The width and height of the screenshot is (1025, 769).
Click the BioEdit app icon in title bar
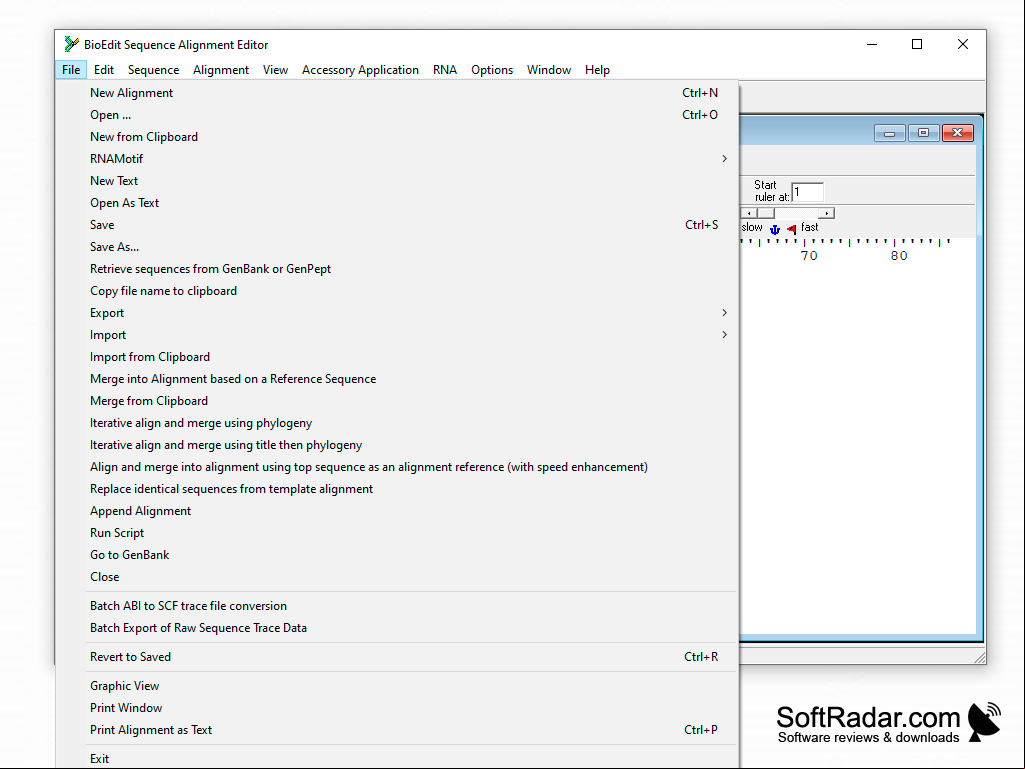[71, 44]
